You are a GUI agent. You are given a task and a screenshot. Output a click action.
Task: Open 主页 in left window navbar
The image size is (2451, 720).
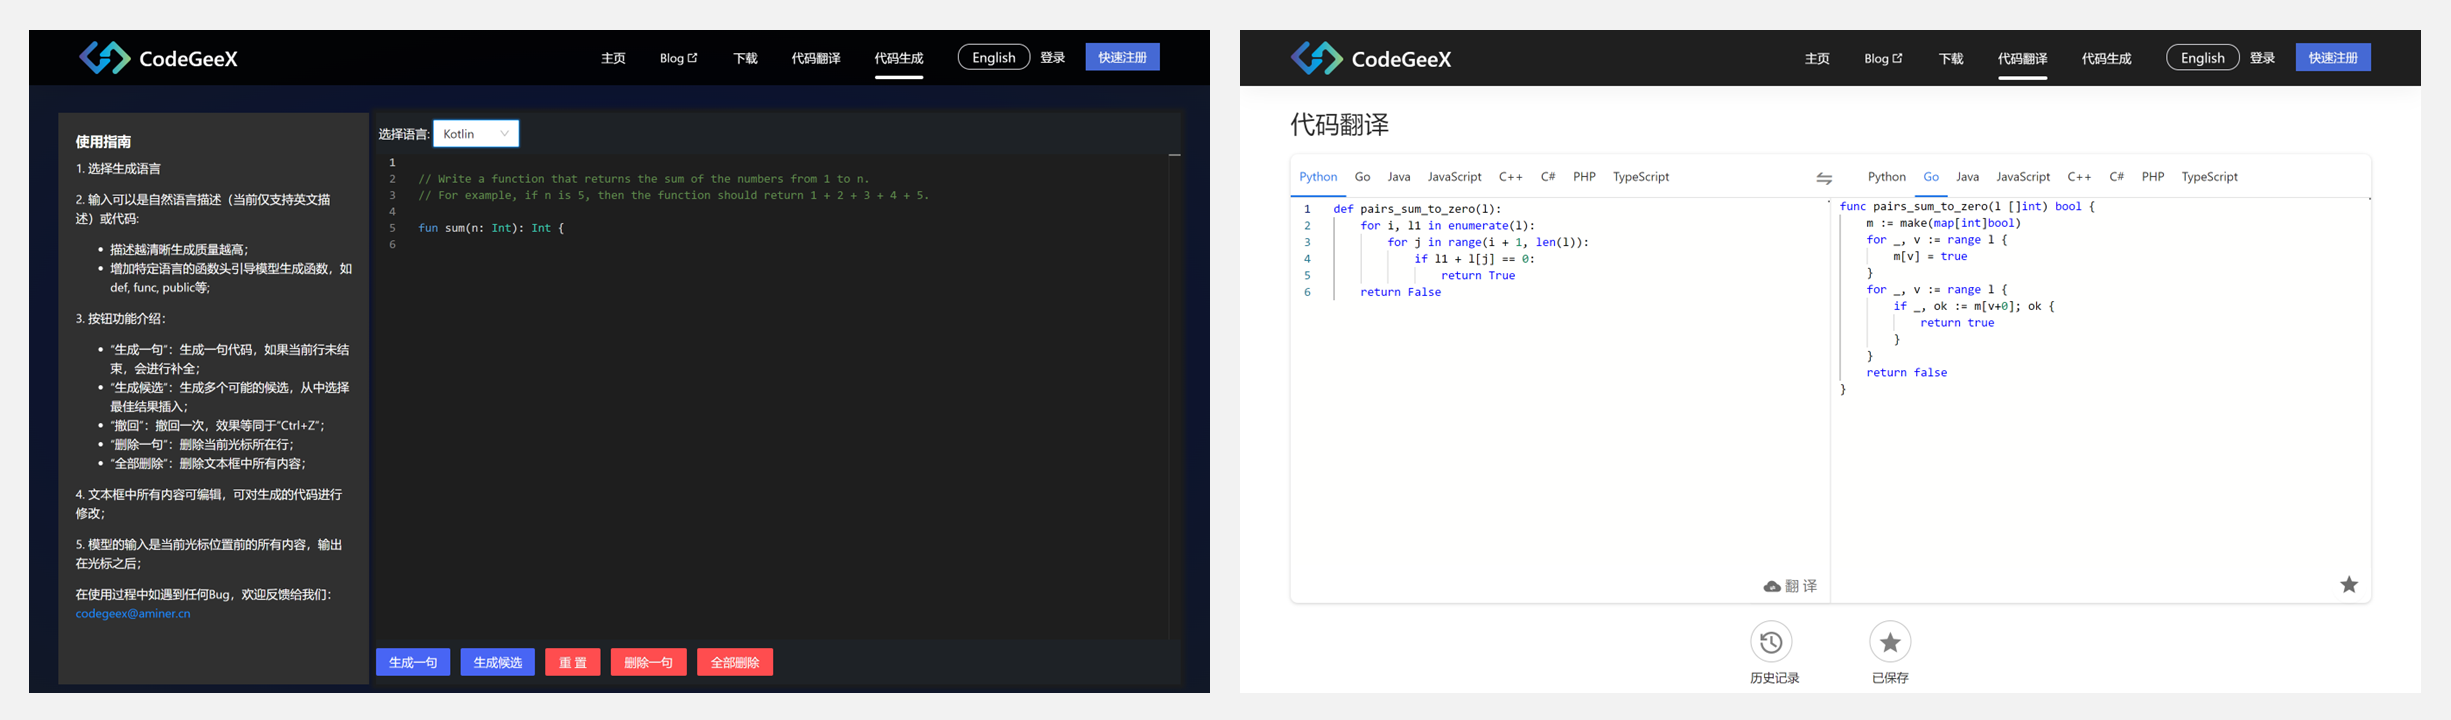tap(613, 58)
